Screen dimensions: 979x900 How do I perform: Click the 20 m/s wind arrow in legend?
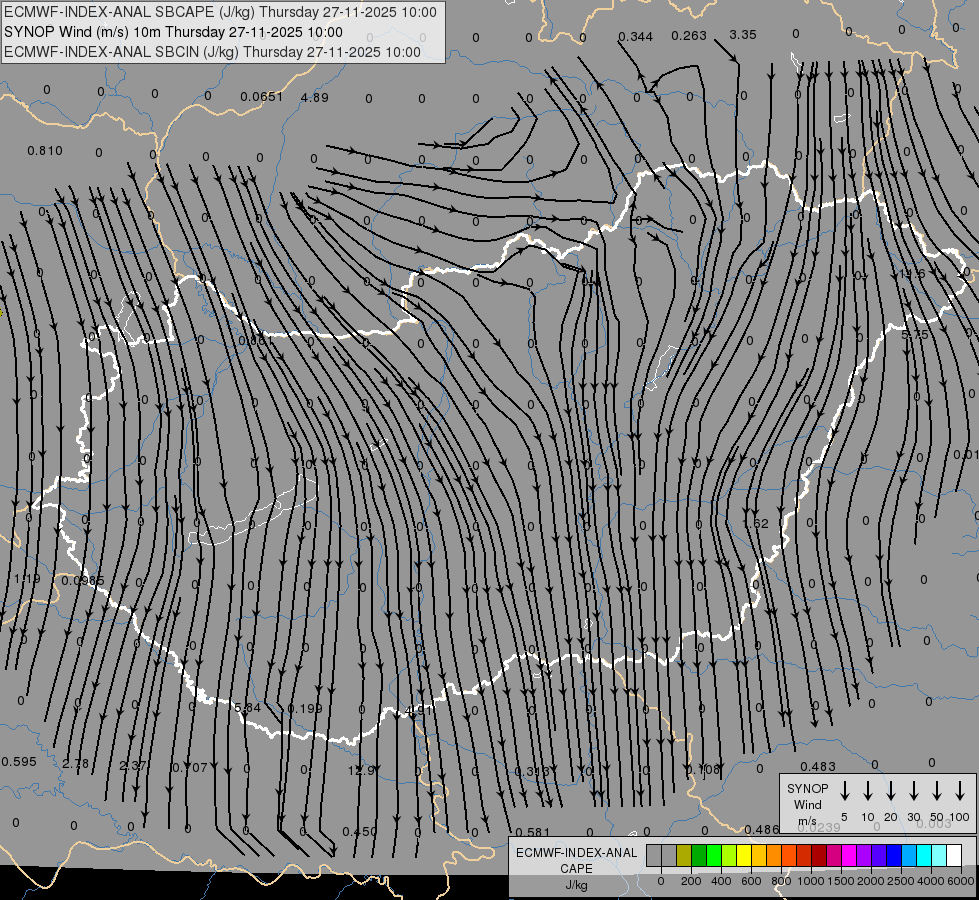891,791
